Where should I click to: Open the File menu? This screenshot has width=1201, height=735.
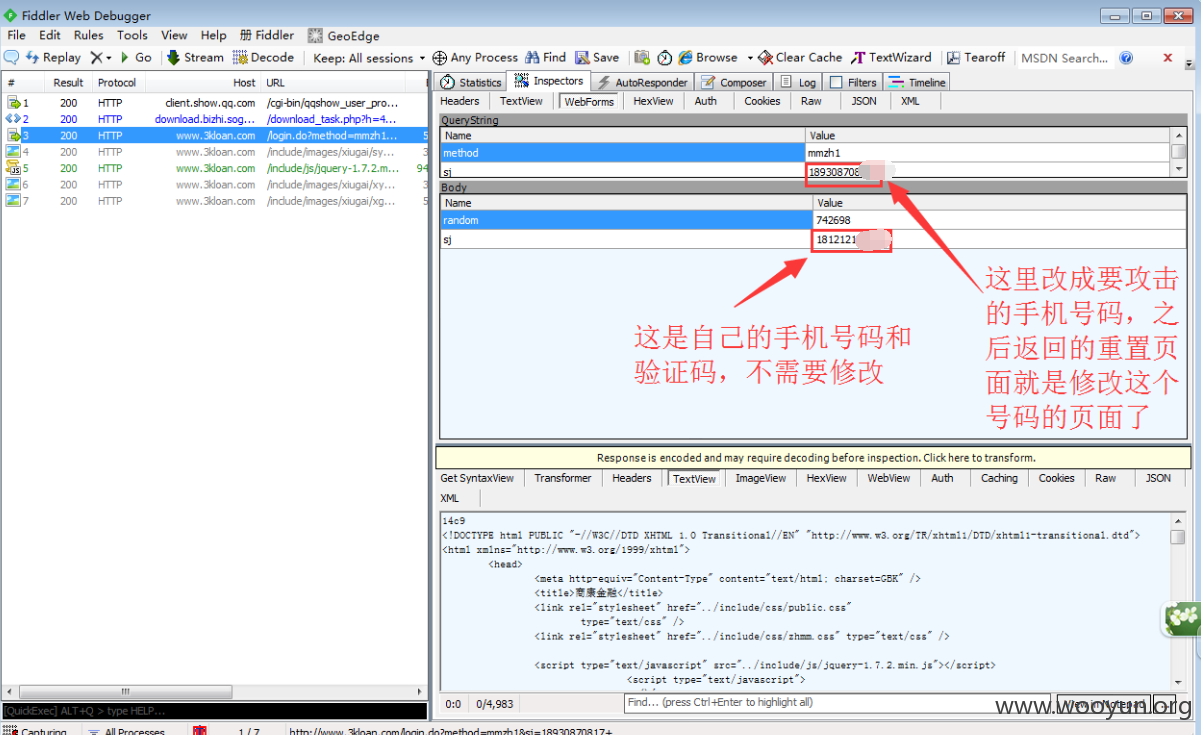coord(16,35)
